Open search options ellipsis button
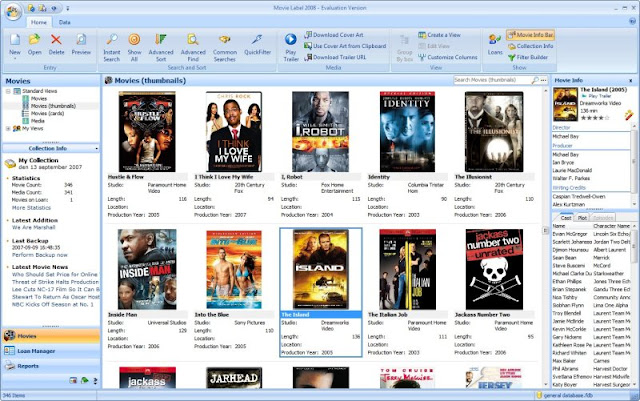The height and width of the screenshot is (401, 640). tap(543, 80)
